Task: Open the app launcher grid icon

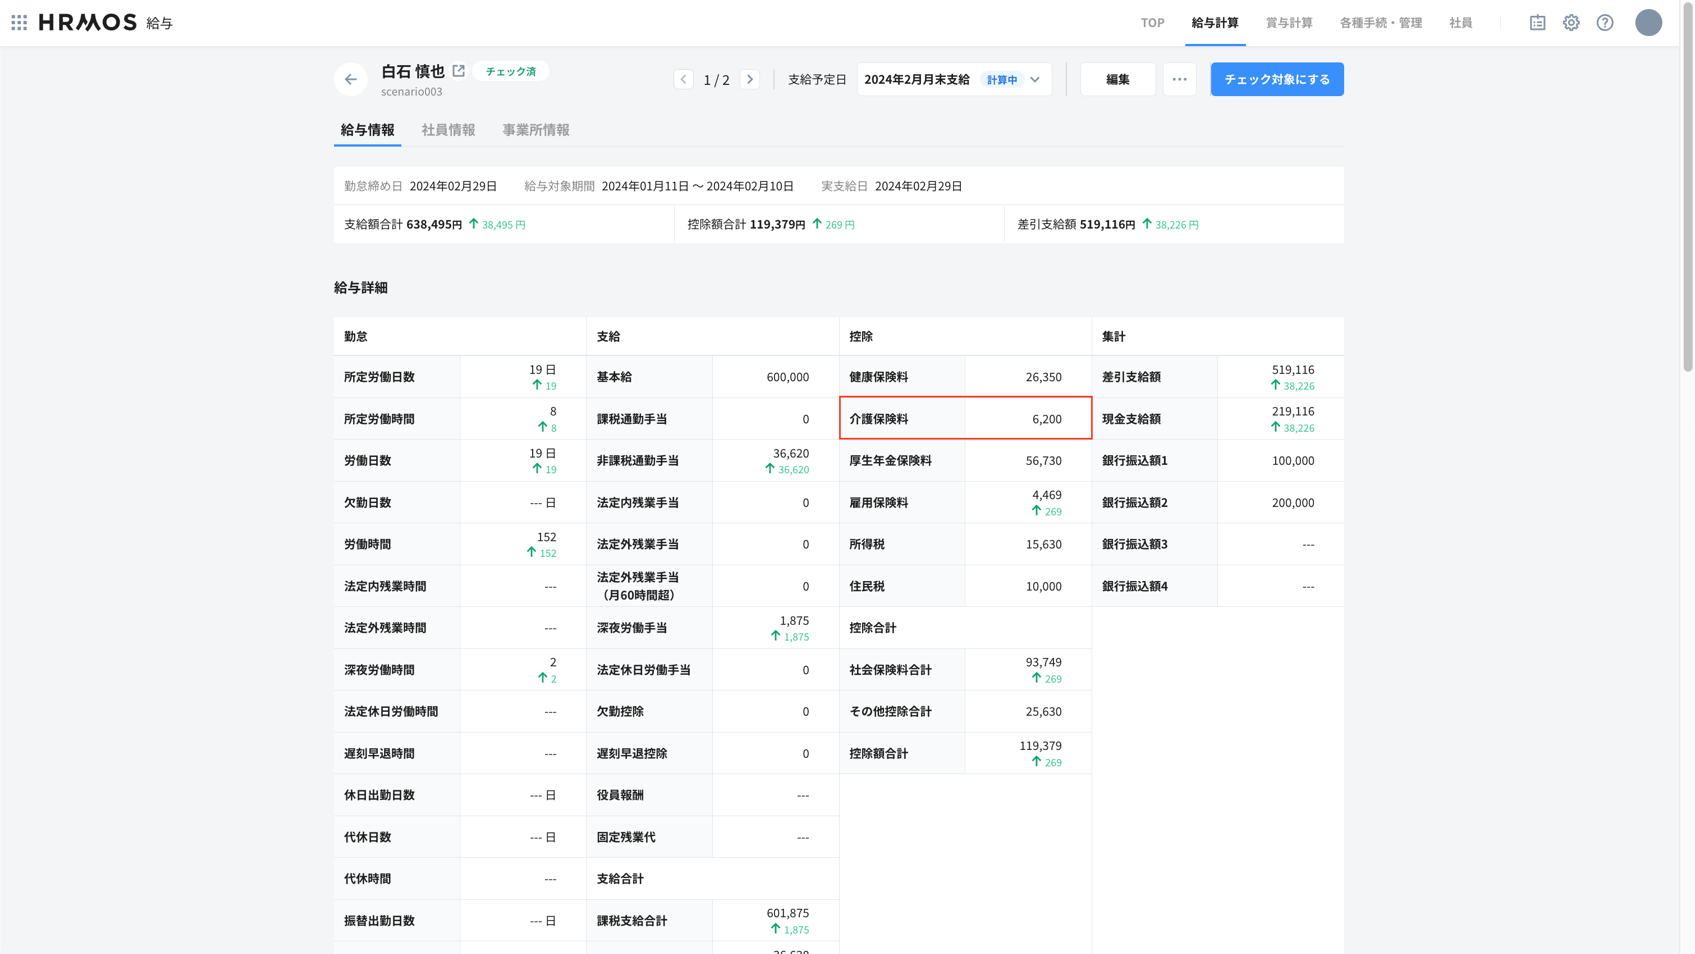Action: (x=19, y=22)
